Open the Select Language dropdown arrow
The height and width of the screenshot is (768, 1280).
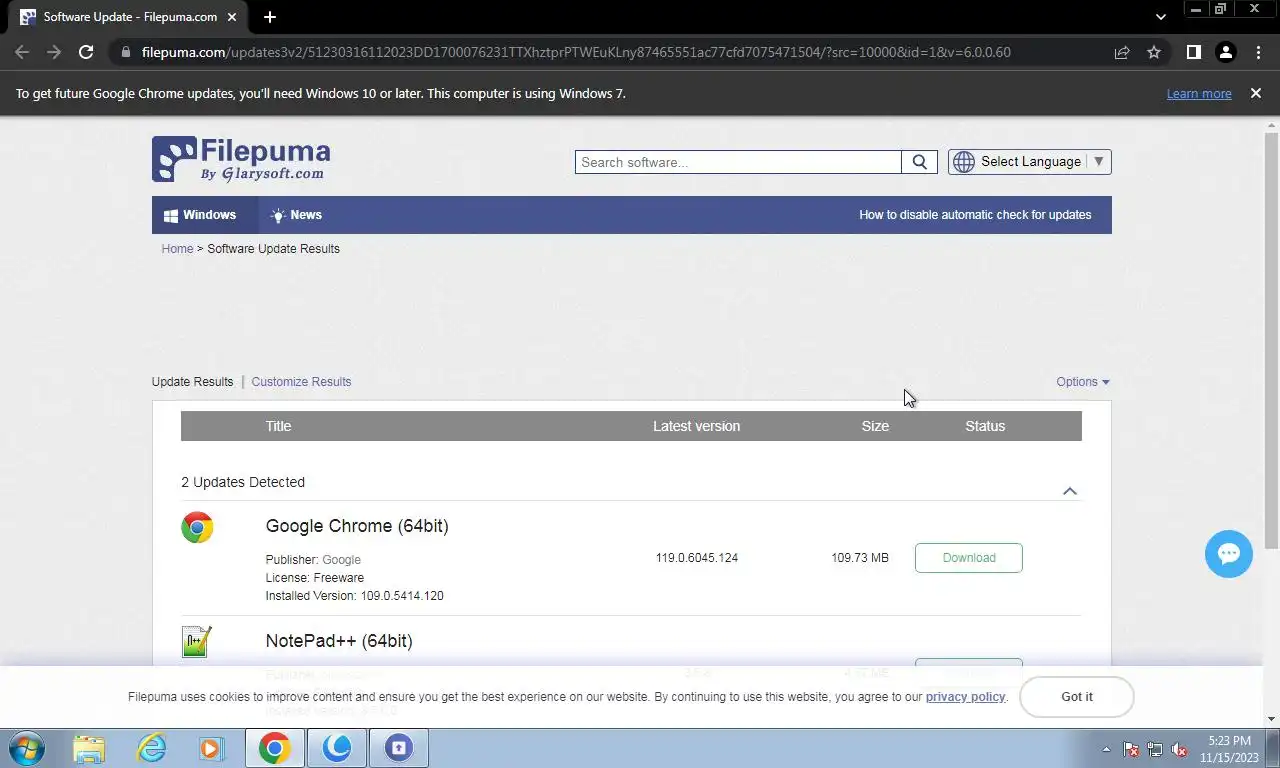[x=1099, y=162]
